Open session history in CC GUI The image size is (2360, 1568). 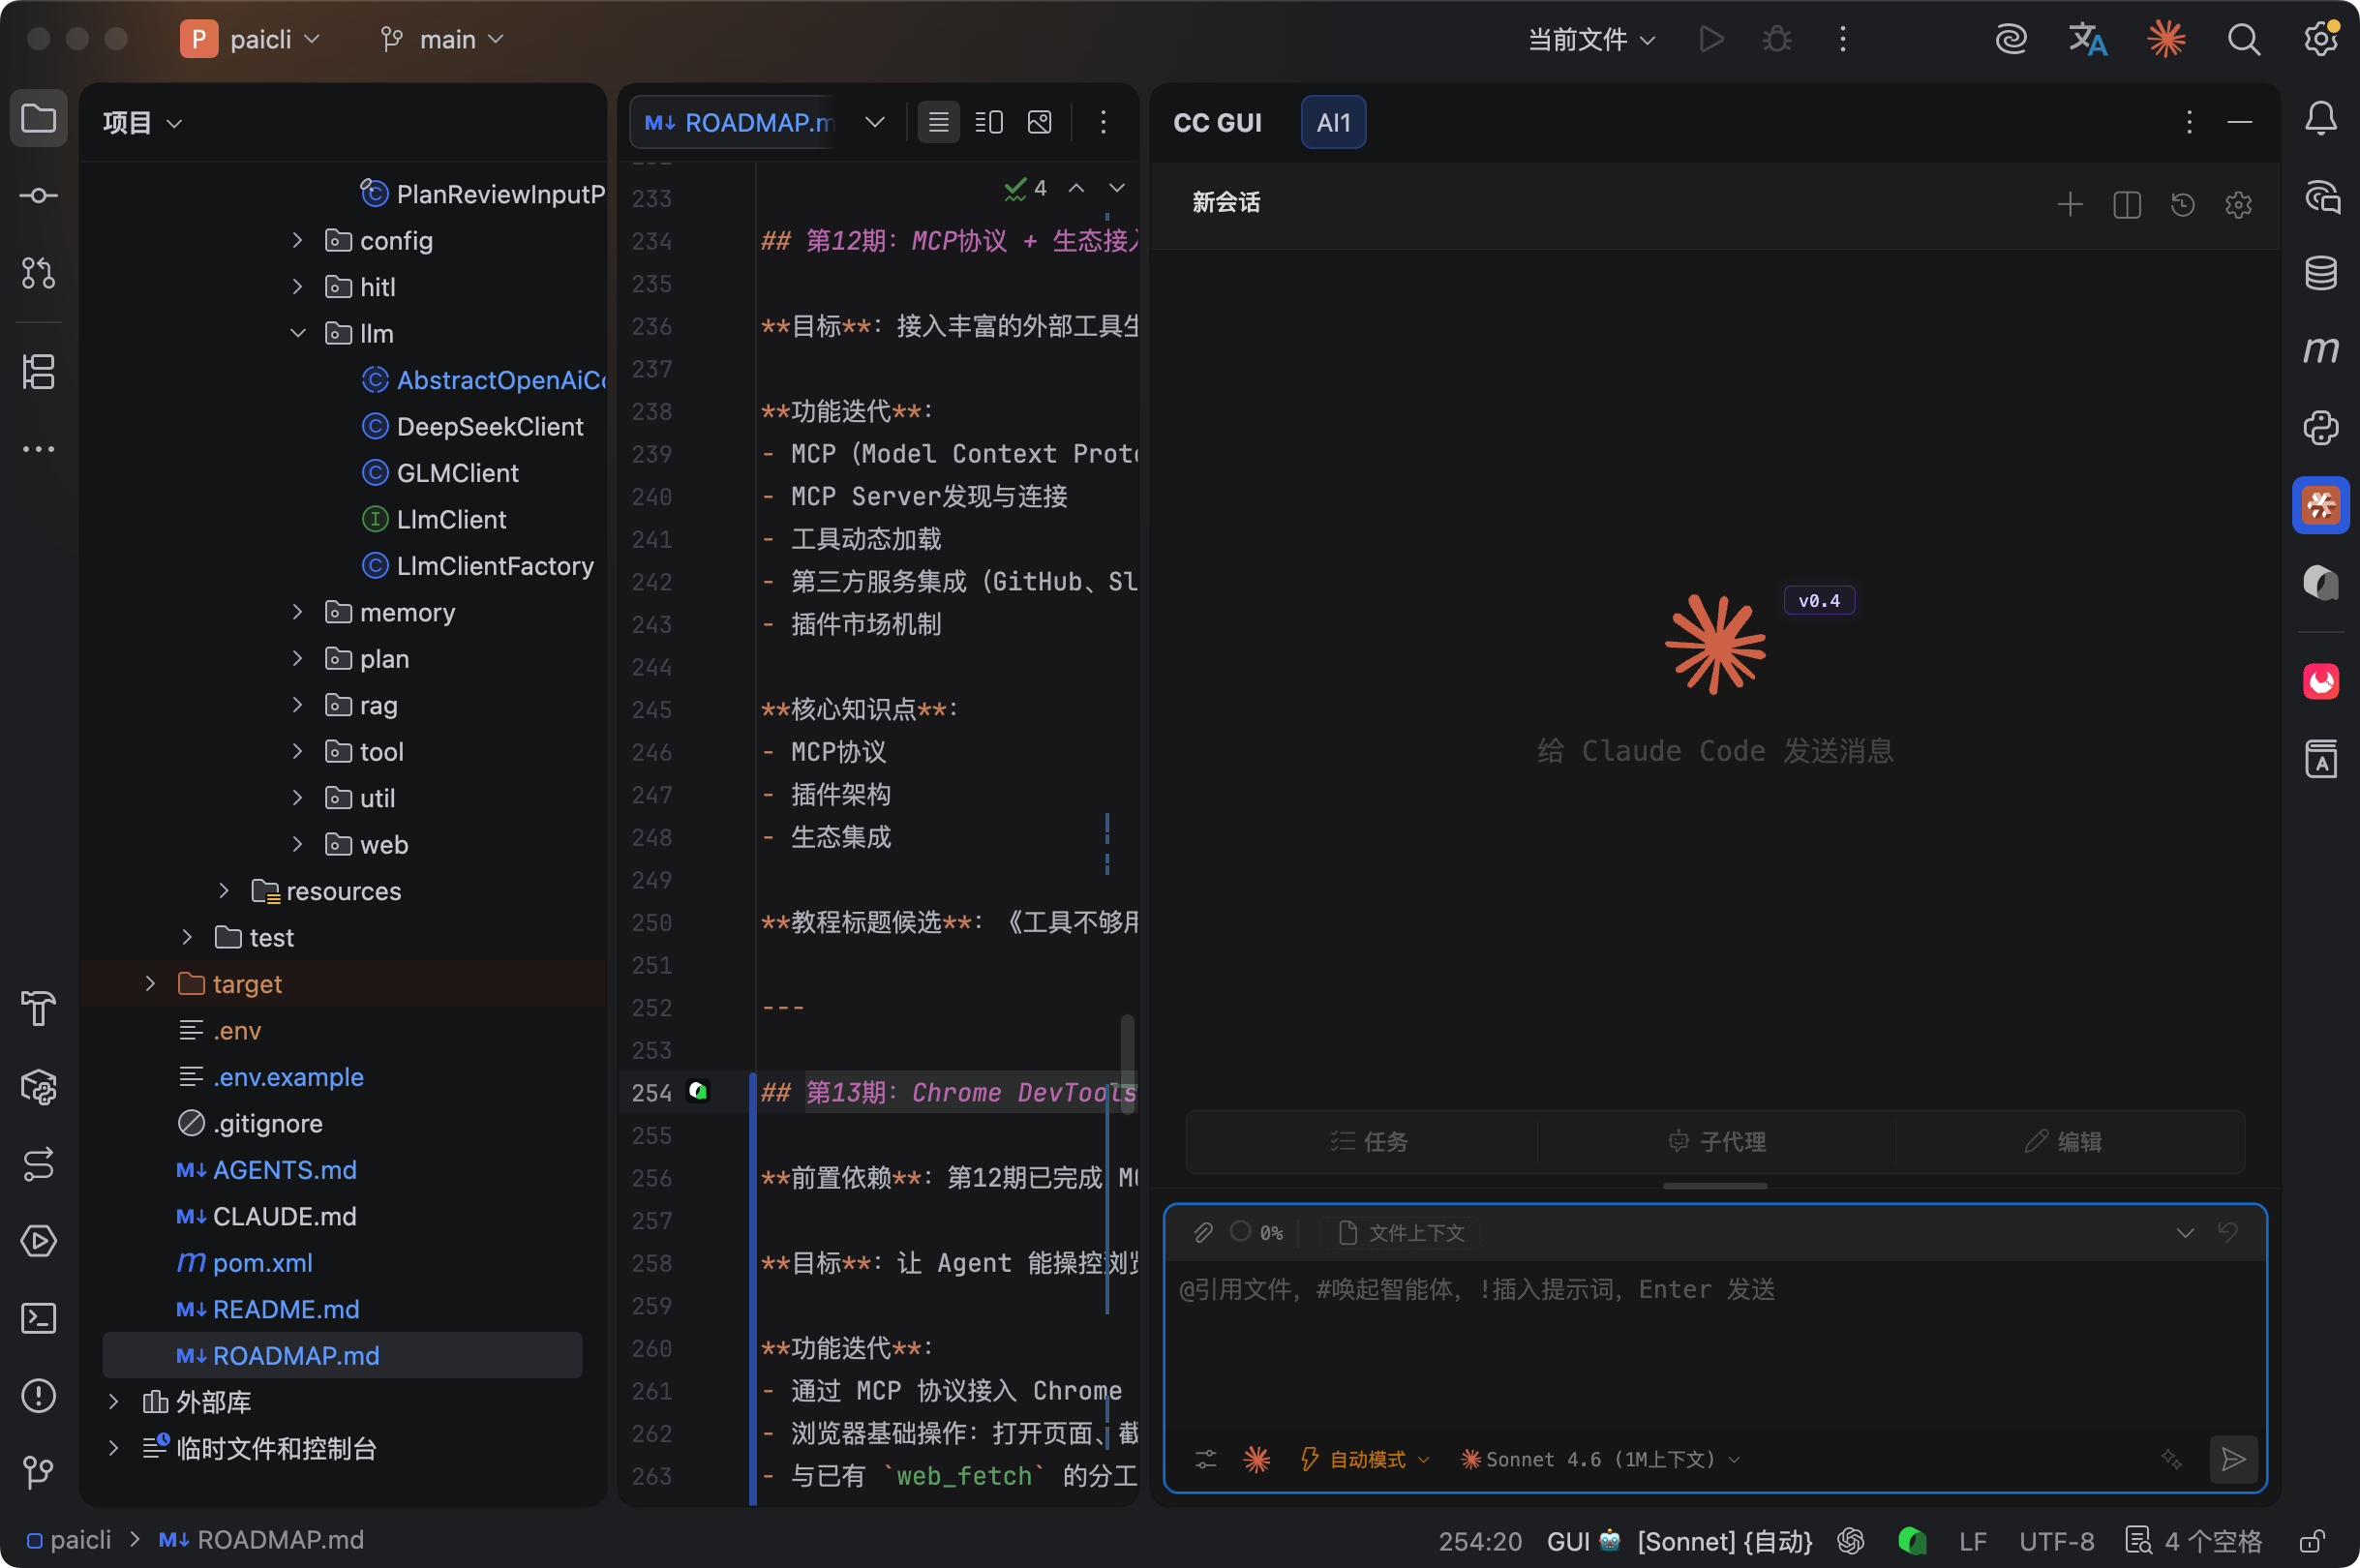(x=2182, y=205)
